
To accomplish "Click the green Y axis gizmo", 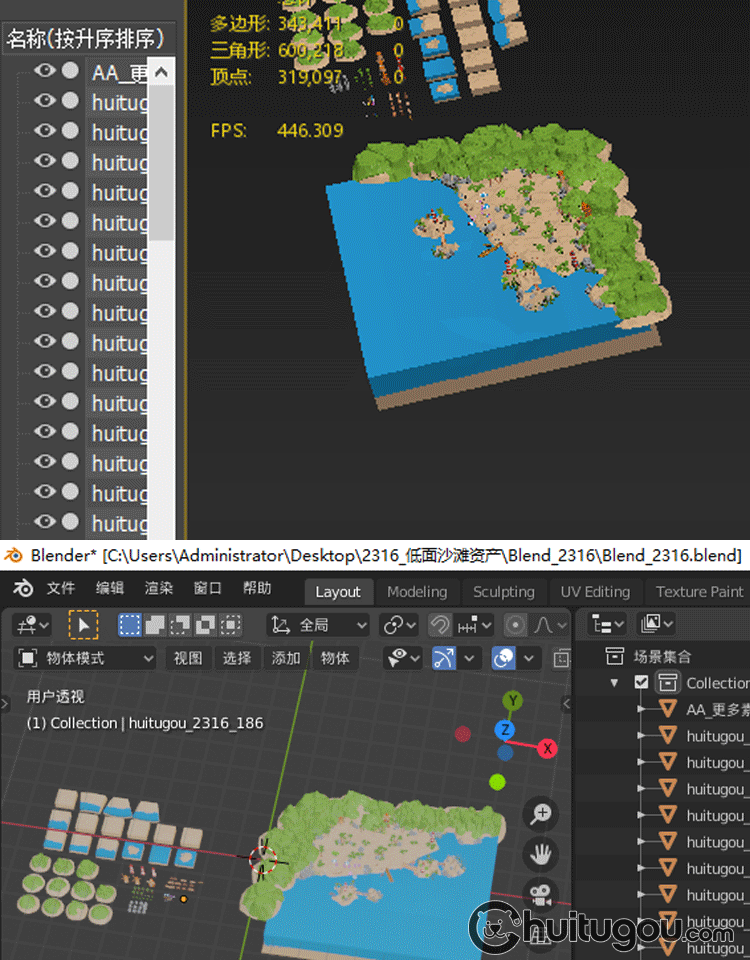I will click(513, 700).
